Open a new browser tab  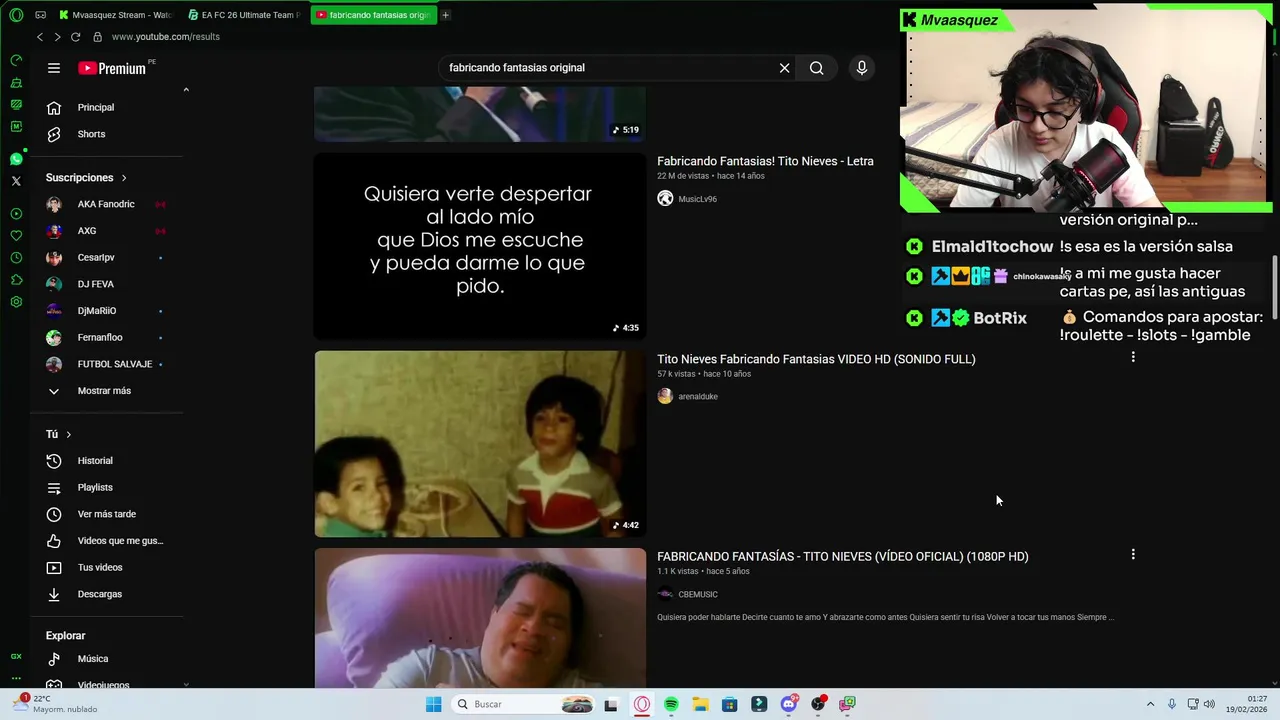tap(445, 15)
